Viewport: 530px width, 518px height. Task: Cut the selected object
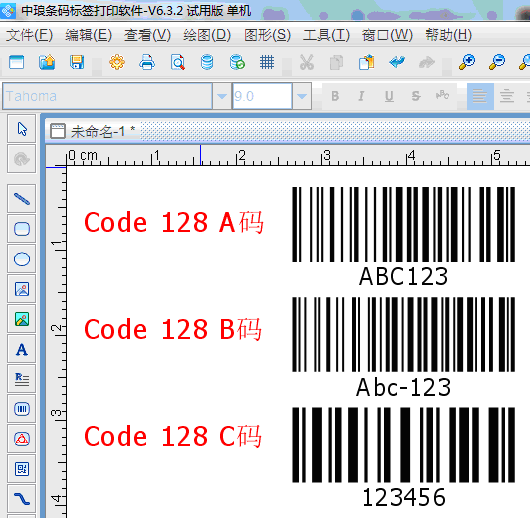(x=307, y=62)
